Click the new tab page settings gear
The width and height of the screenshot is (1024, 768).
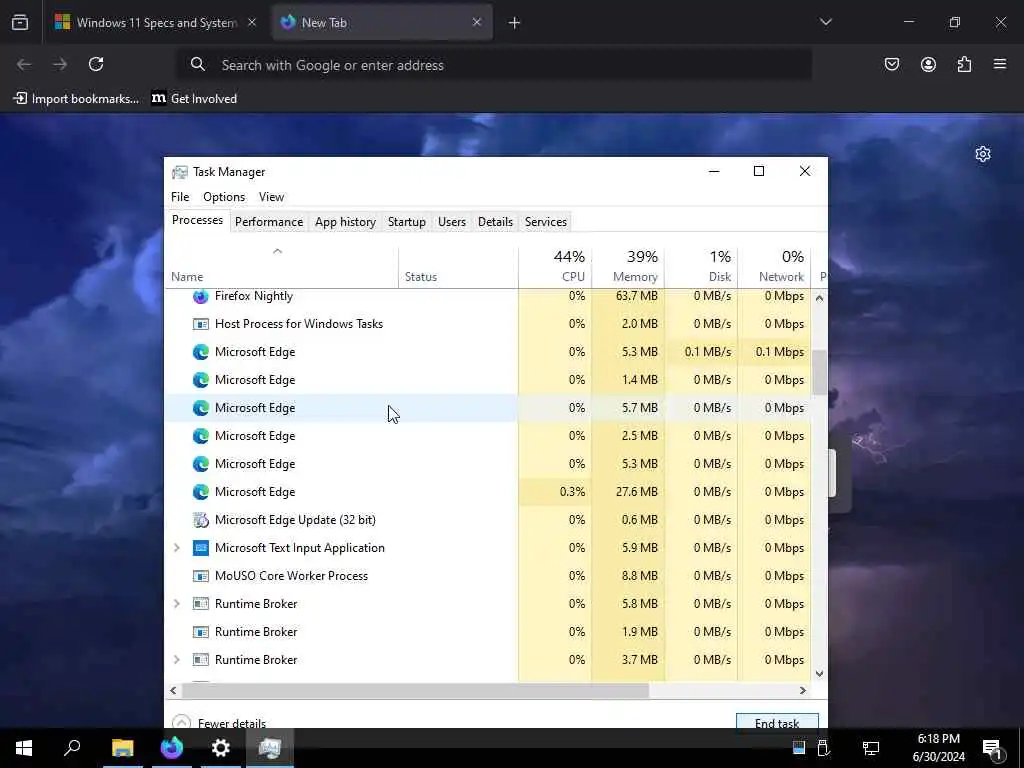[983, 154]
